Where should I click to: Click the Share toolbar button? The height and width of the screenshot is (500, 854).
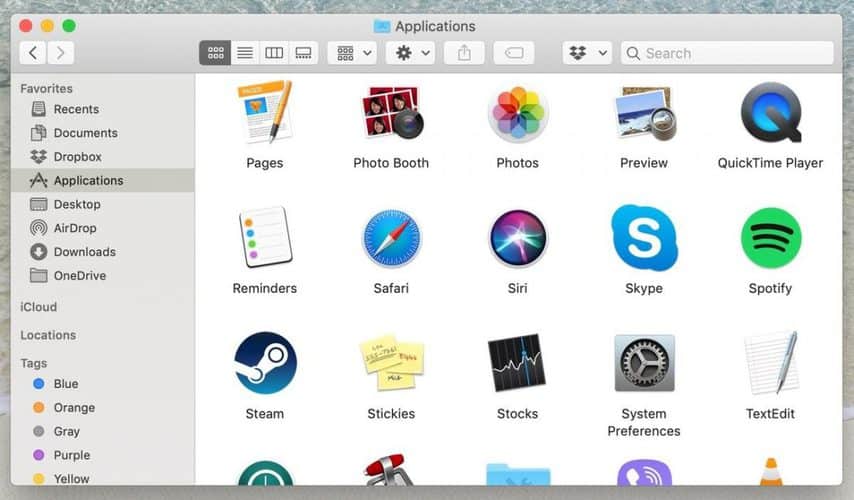pyautogui.click(x=464, y=53)
